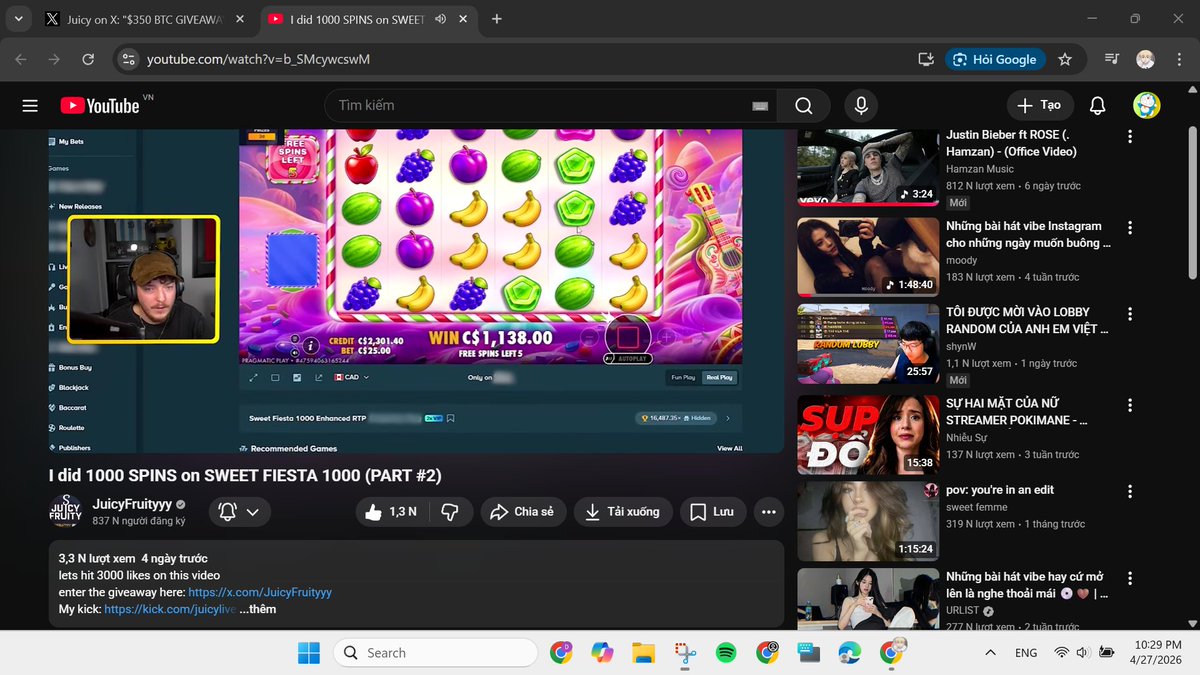Open a new Chrome tab
Image resolution: width=1200 pixels, height=675 pixels.
coord(497,19)
